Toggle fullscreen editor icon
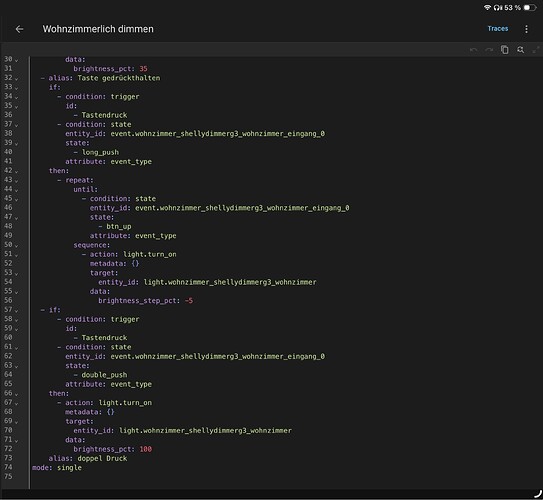543x500 pixels. pyautogui.click(x=536, y=50)
